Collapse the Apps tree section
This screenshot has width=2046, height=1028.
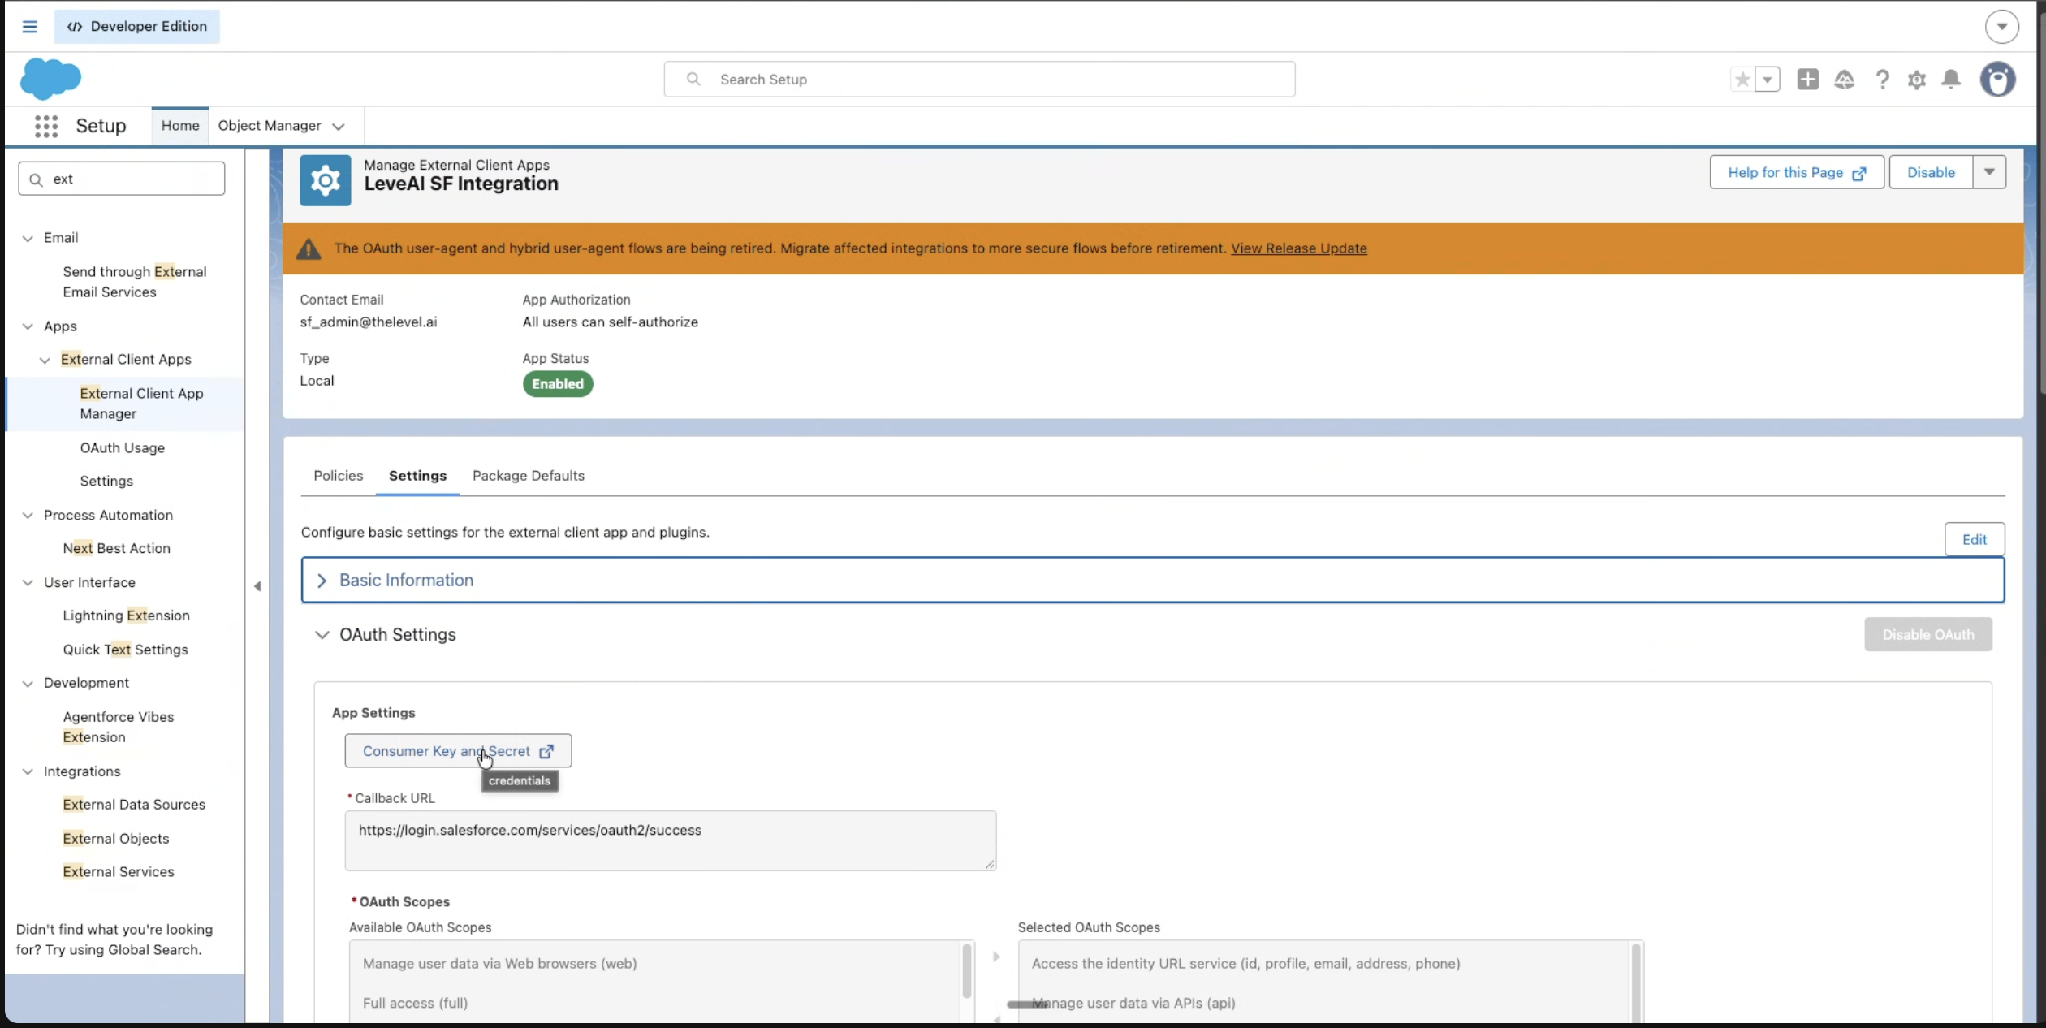click(x=28, y=327)
